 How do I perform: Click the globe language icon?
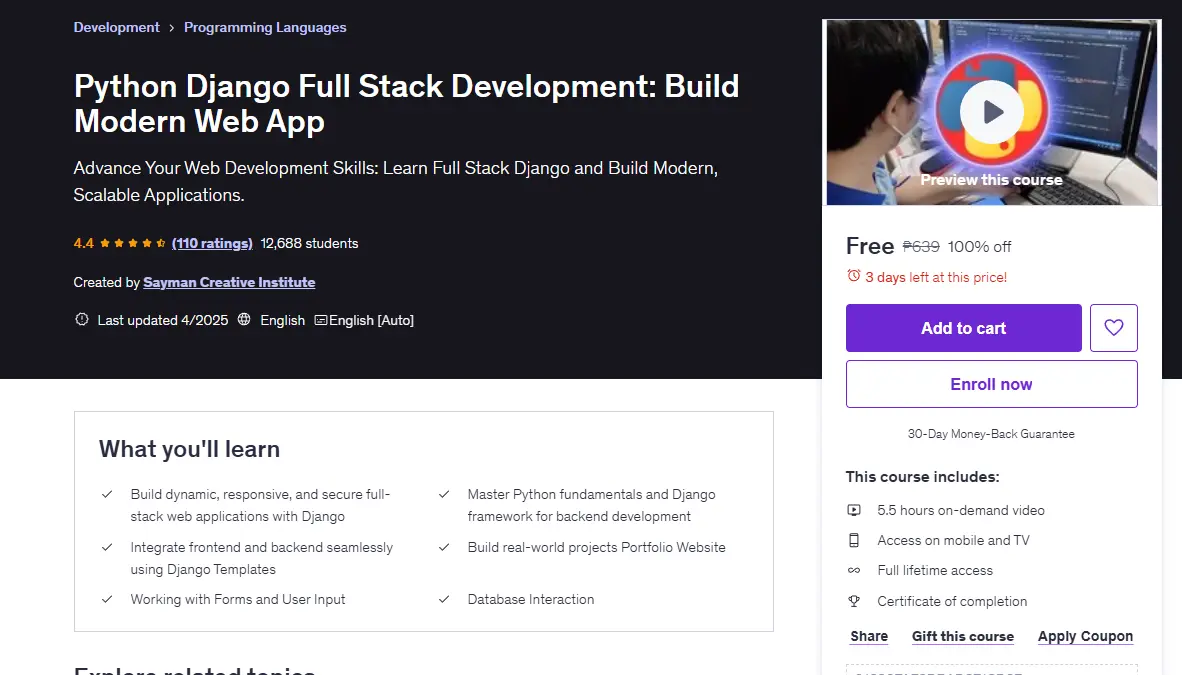coord(243,319)
